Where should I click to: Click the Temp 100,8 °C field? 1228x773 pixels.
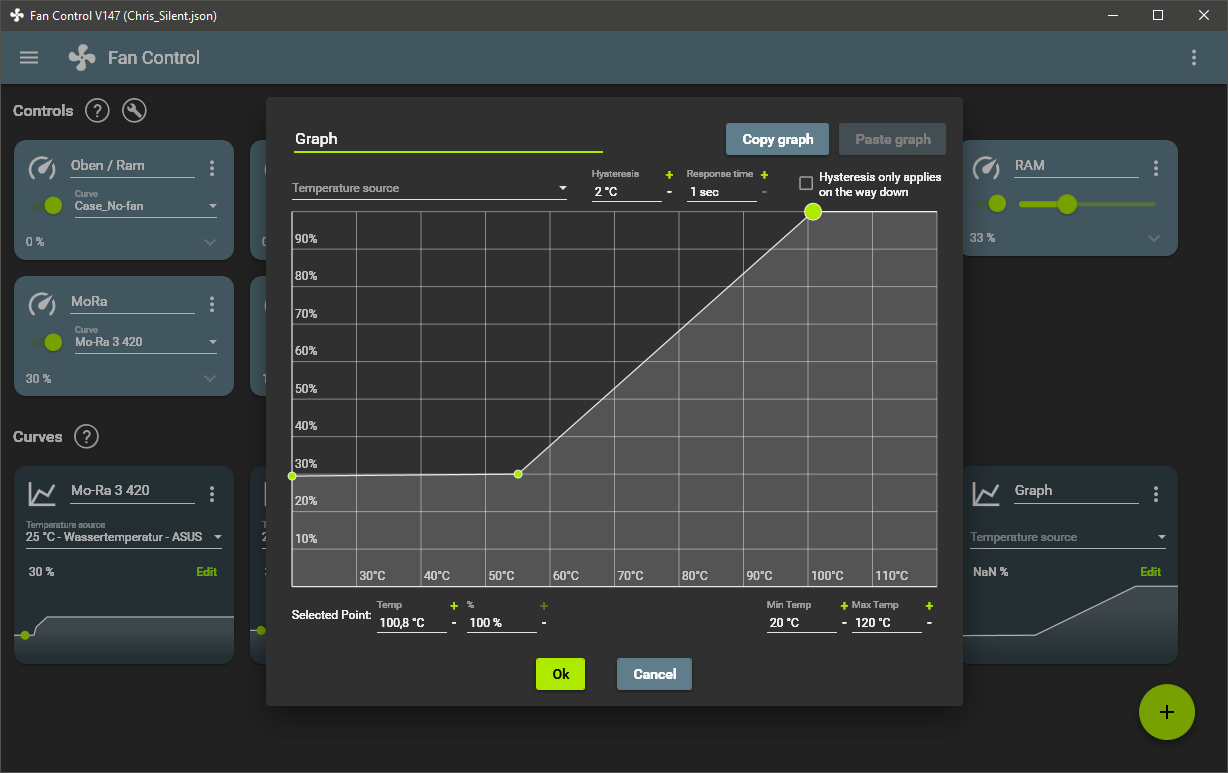[411, 622]
